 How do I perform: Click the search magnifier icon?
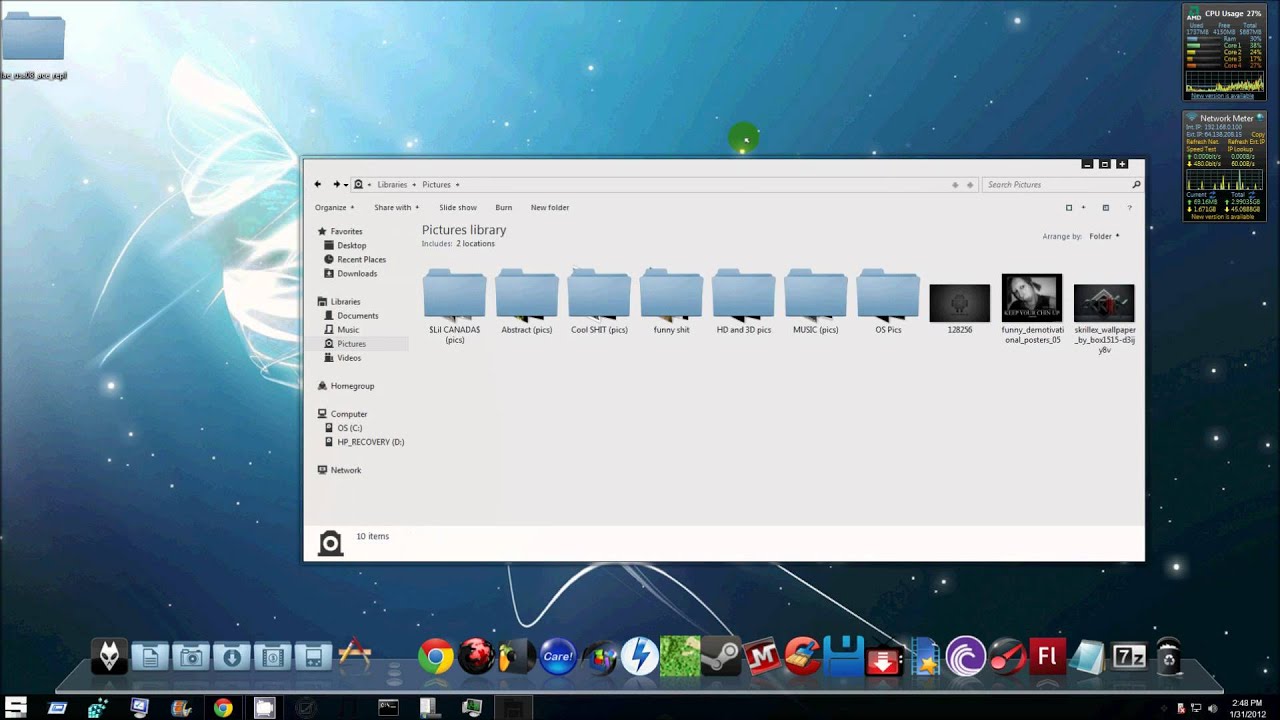1136,185
